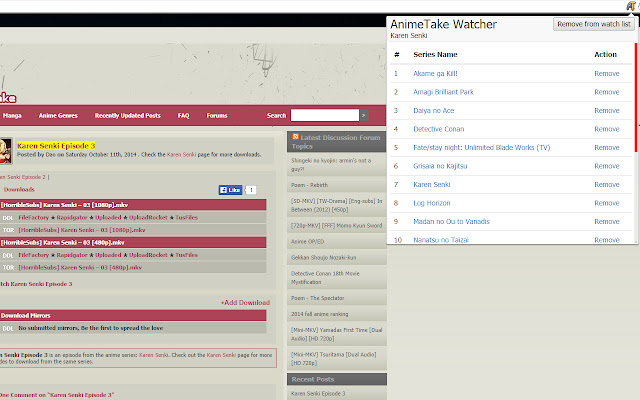This screenshot has height=400, width=640.
Task: Open Momo Kyun Sword forum topic
Action: (336, 225)
